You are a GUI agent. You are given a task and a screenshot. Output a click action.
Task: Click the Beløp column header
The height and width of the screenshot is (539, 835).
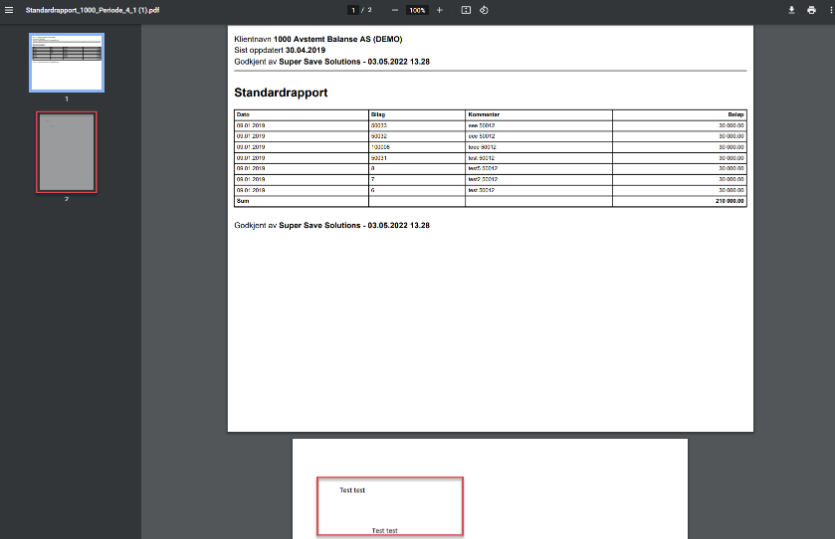[735, 115]
